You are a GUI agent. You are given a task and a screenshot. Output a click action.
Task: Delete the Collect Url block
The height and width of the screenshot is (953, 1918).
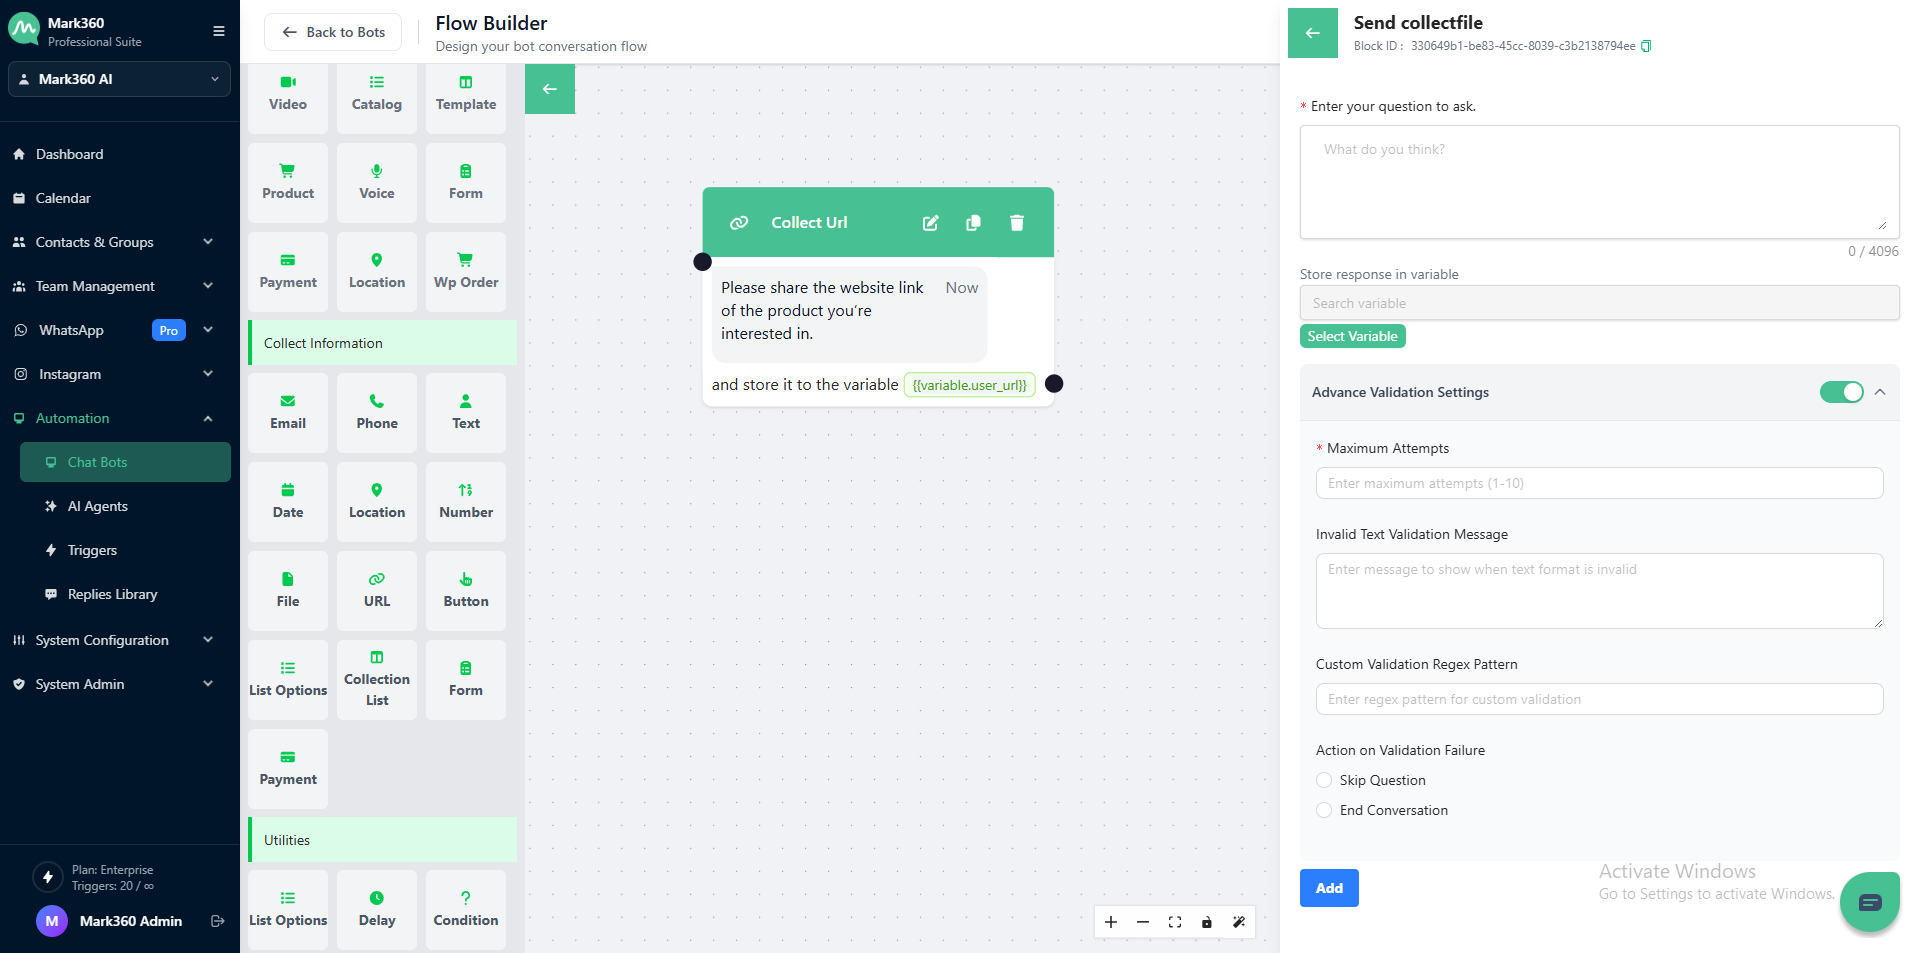[1016, 223]
